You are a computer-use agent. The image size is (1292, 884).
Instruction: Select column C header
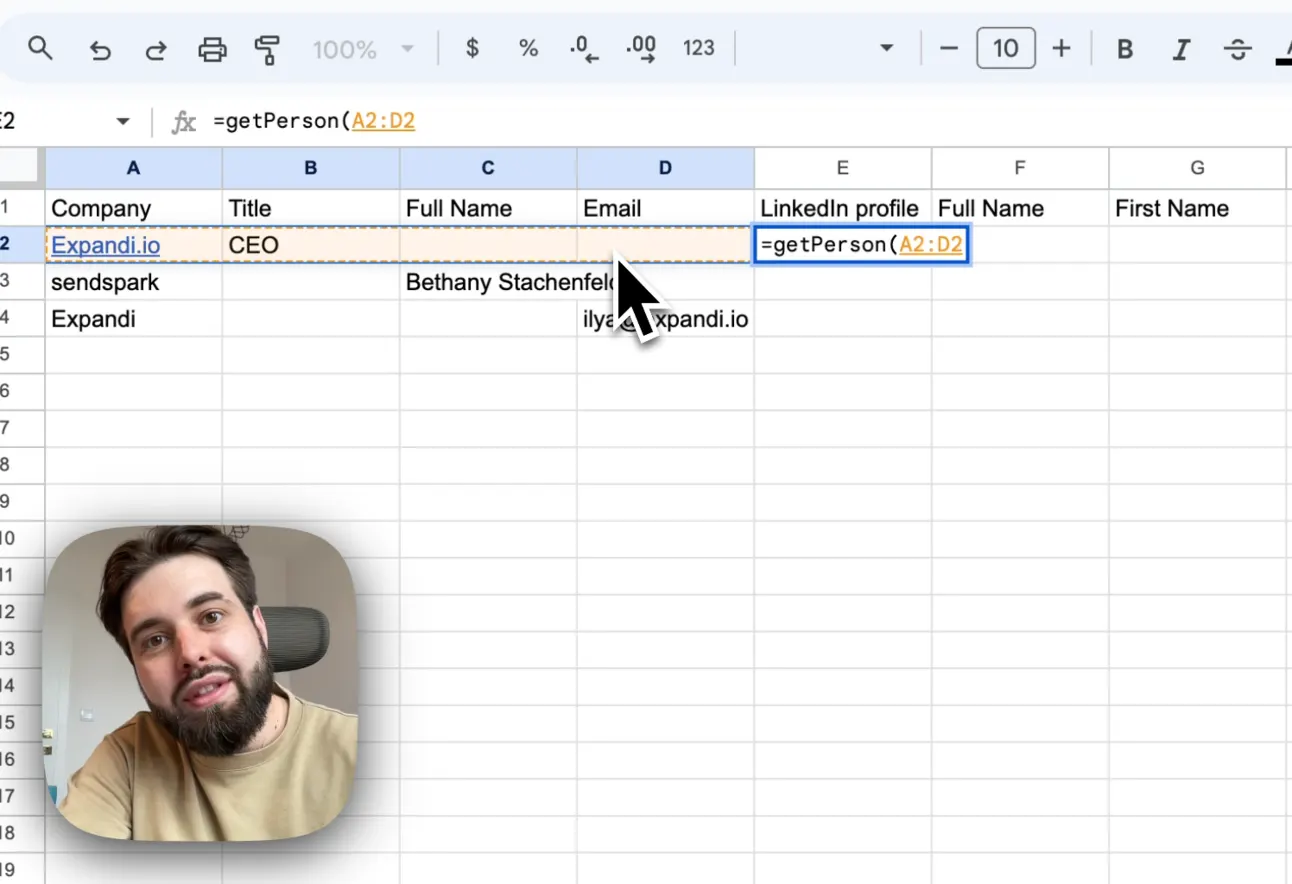click(x=488, y=168)
